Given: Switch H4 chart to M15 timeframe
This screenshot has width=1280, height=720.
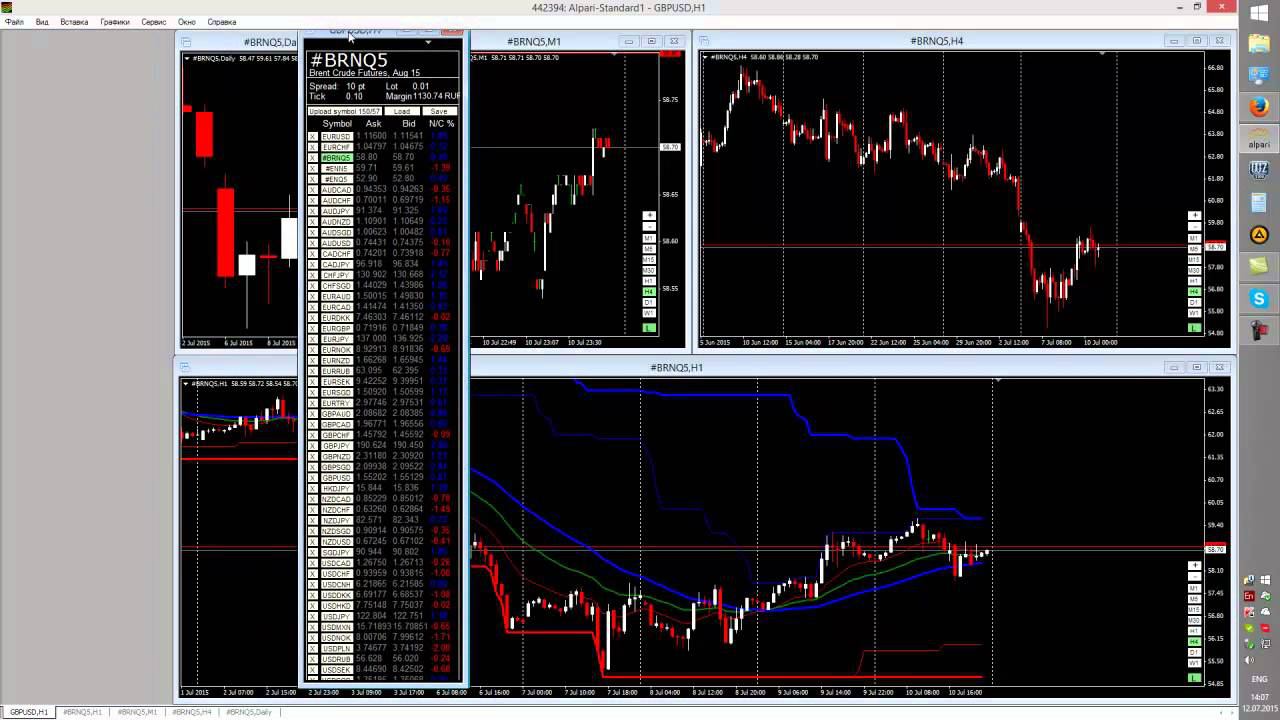Looking at the screenshot, I should click(x=1194, y=259).
